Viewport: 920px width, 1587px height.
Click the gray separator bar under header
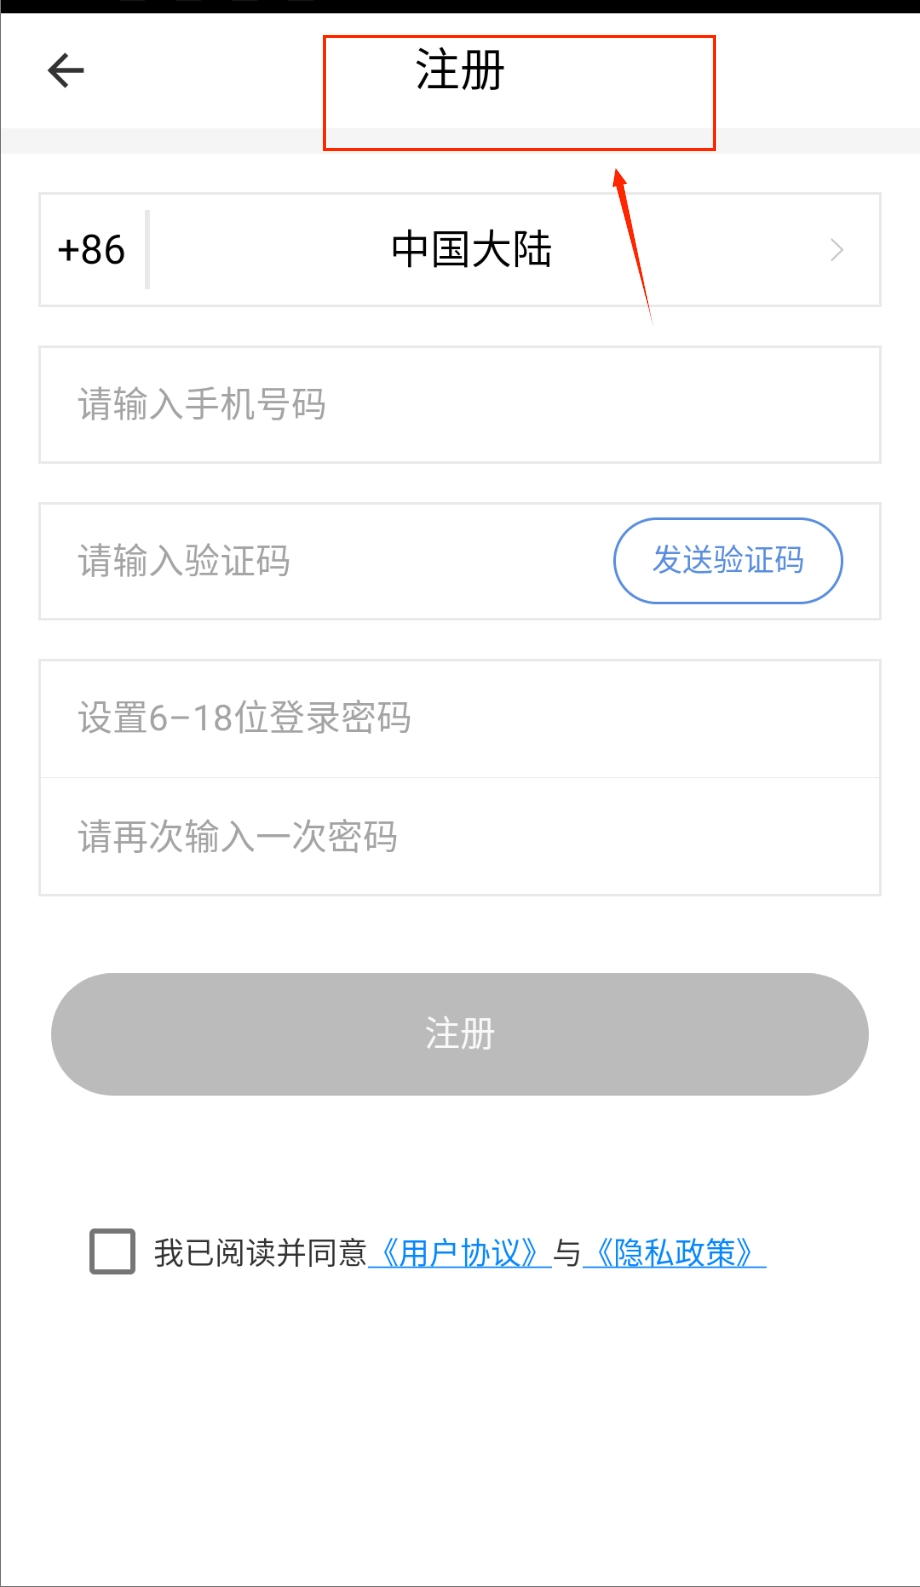160,141
